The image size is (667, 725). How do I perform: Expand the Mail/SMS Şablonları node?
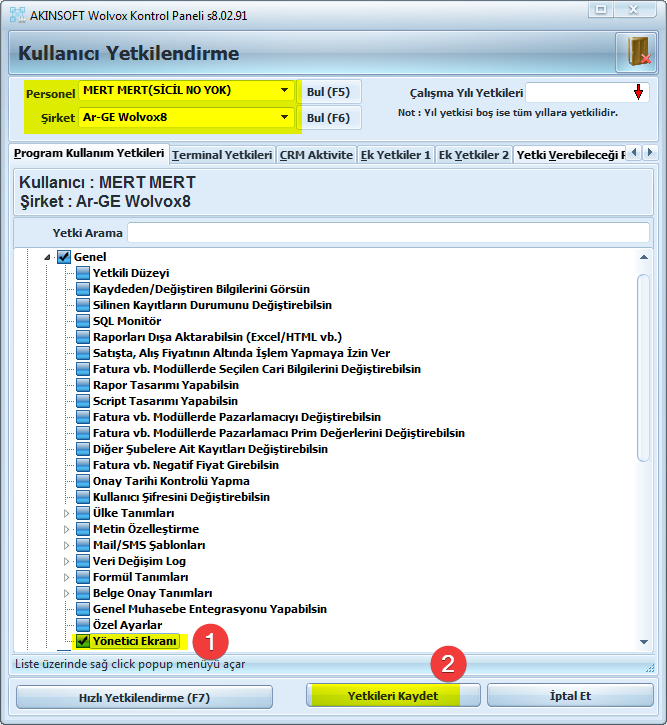click(66, 545)
